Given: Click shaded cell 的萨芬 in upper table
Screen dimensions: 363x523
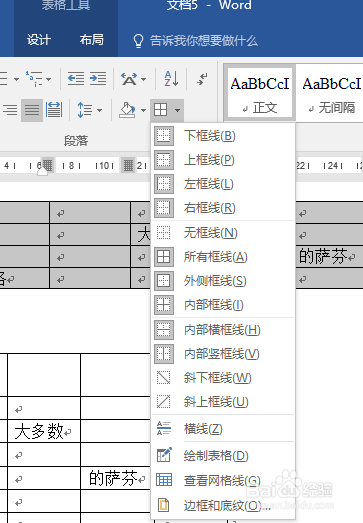Looking at the screenshot, I should (328, 256).
